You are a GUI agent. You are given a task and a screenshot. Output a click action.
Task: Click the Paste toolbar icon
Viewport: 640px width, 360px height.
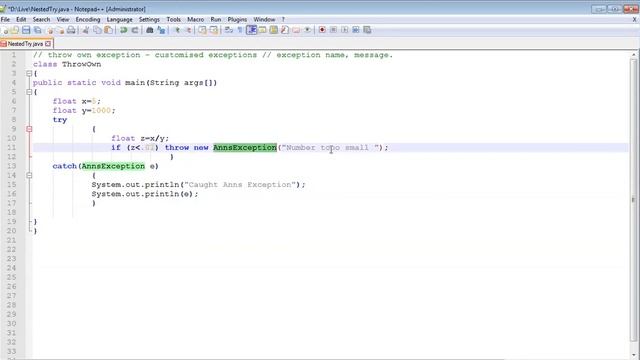(x=109, y=30)
